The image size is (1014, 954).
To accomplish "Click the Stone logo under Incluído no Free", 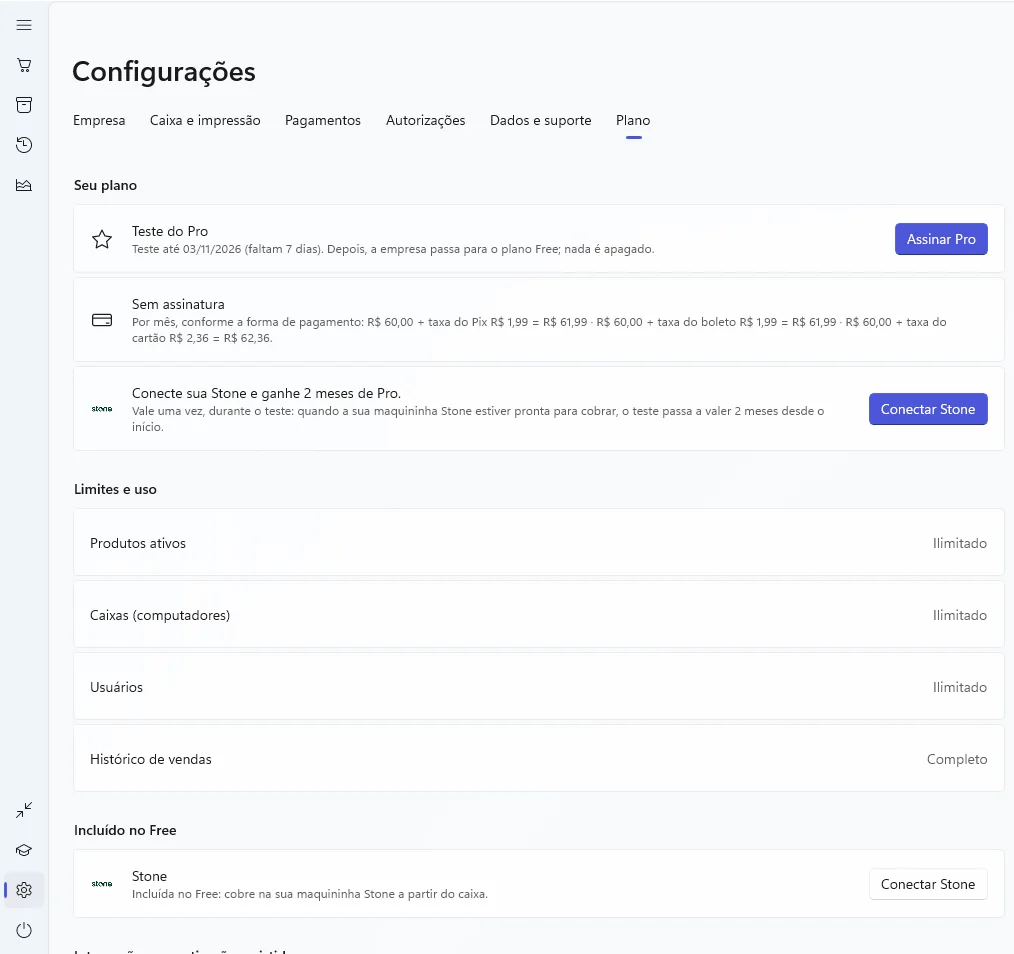I will [102, 884].
